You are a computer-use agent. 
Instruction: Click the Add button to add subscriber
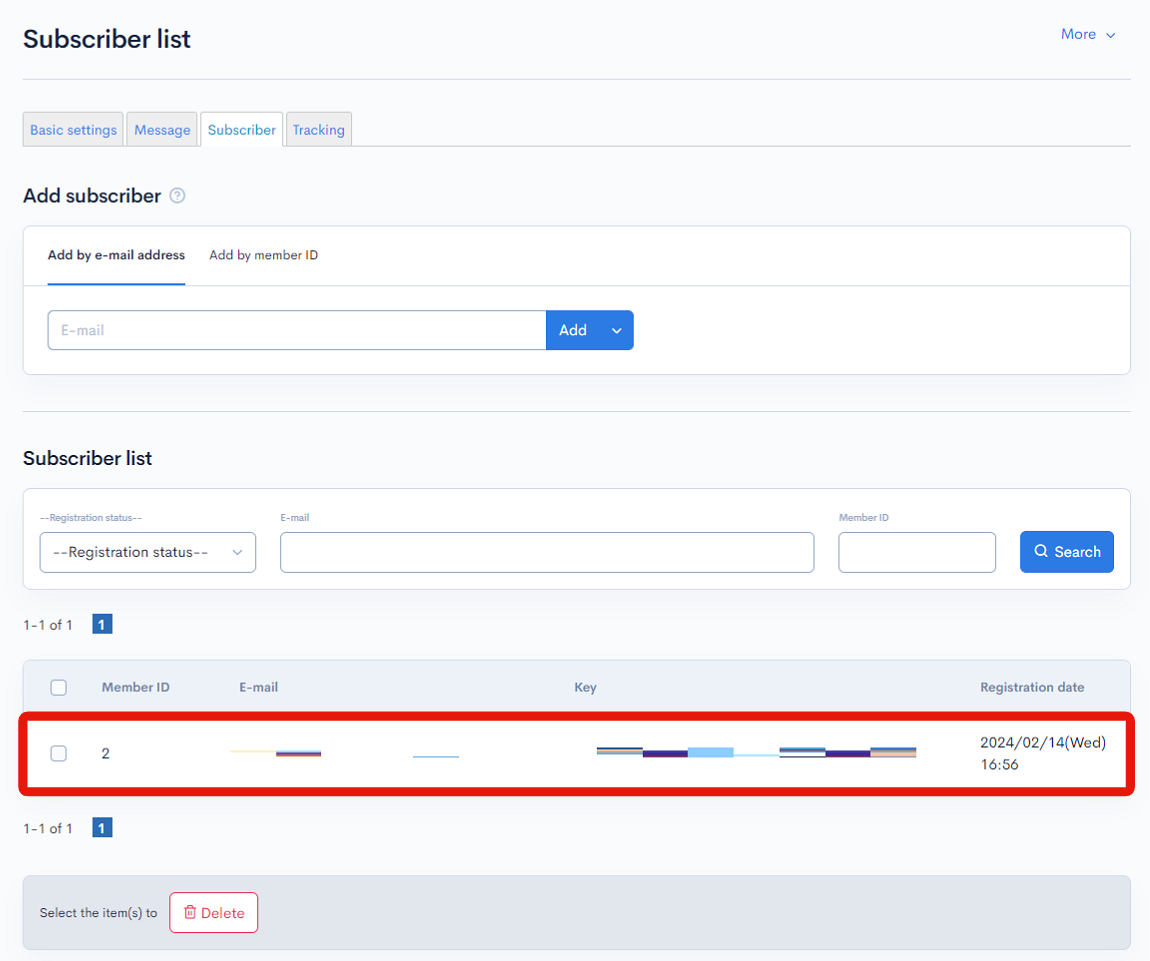572,330
